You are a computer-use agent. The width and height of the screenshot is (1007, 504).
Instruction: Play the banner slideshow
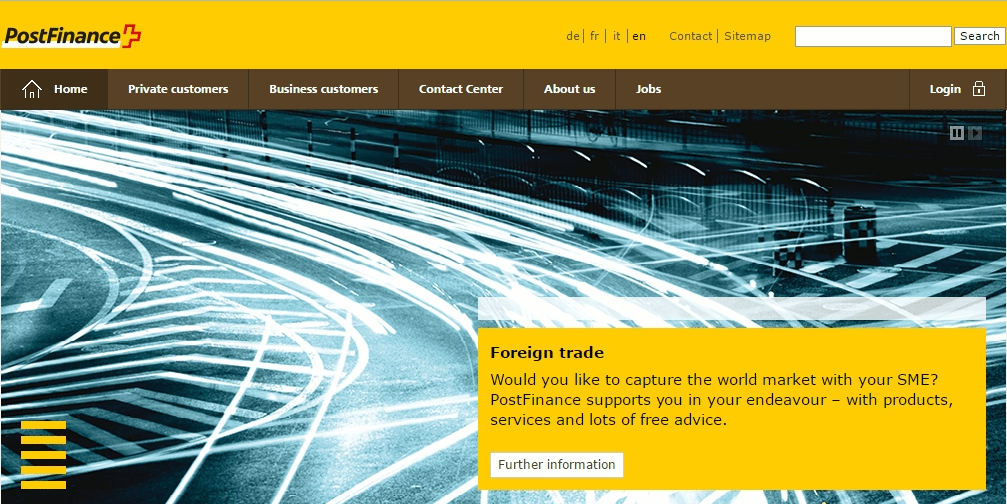point(975,133)
